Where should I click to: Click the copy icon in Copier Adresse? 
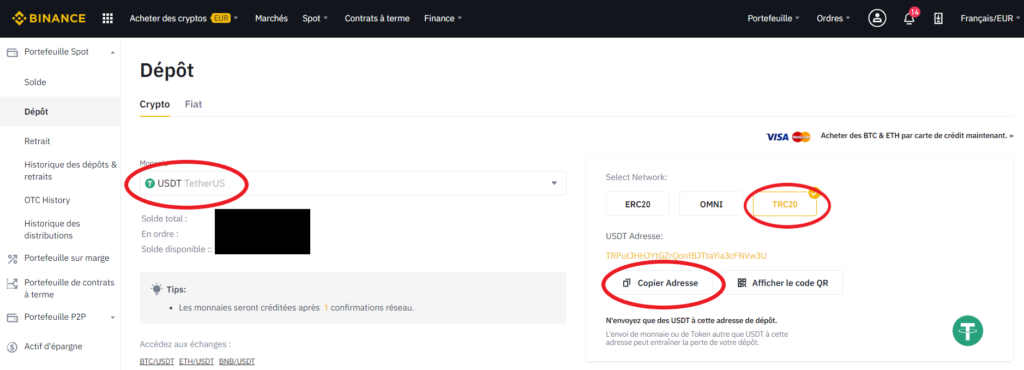point(627,283)
